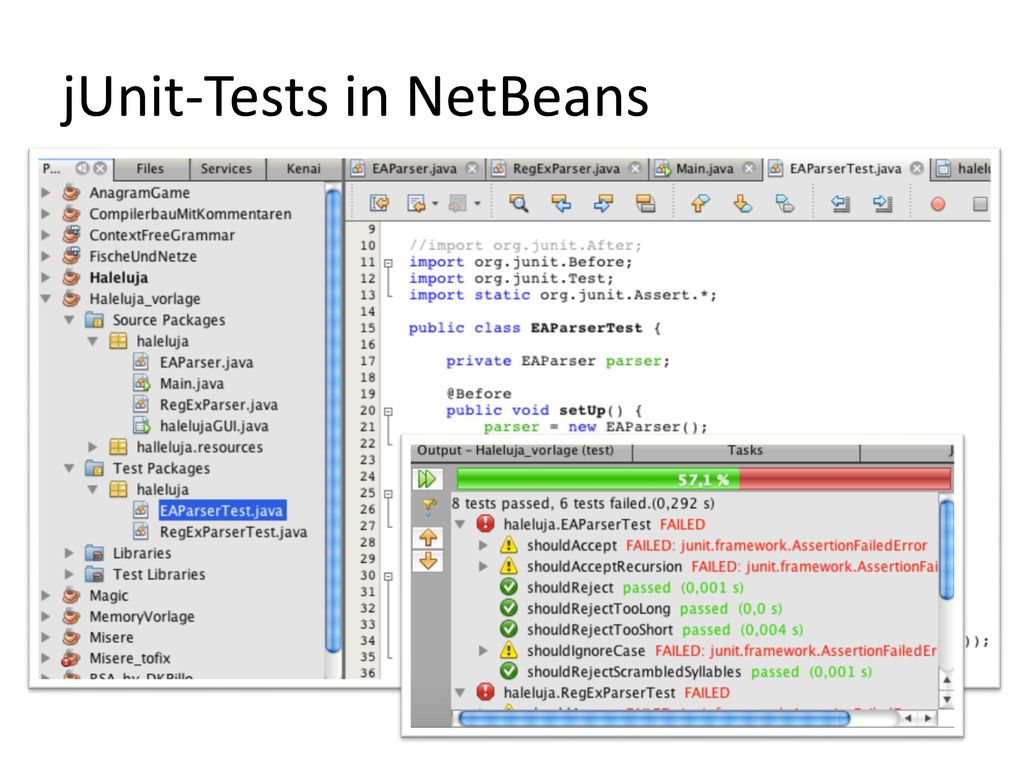Collapse the Test Packages node
1024x768 pixels.
pos(69,468)
